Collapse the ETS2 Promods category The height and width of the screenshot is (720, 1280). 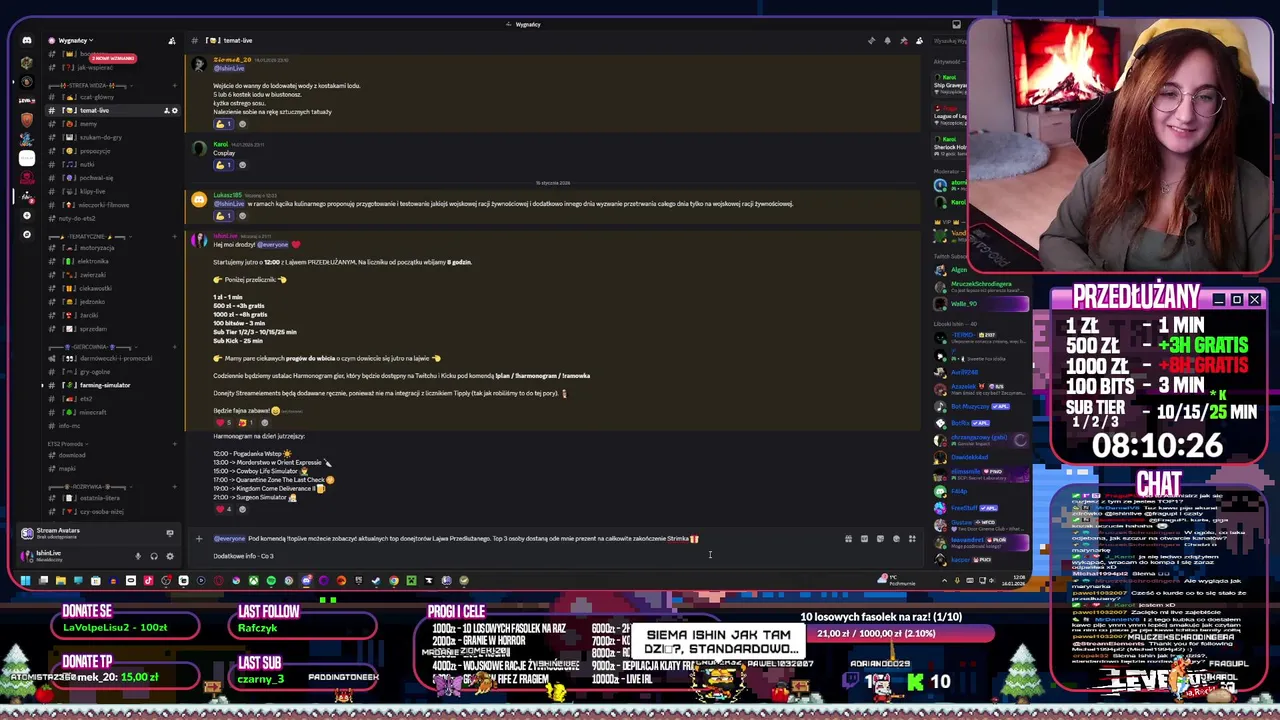(x=66, y=443)
